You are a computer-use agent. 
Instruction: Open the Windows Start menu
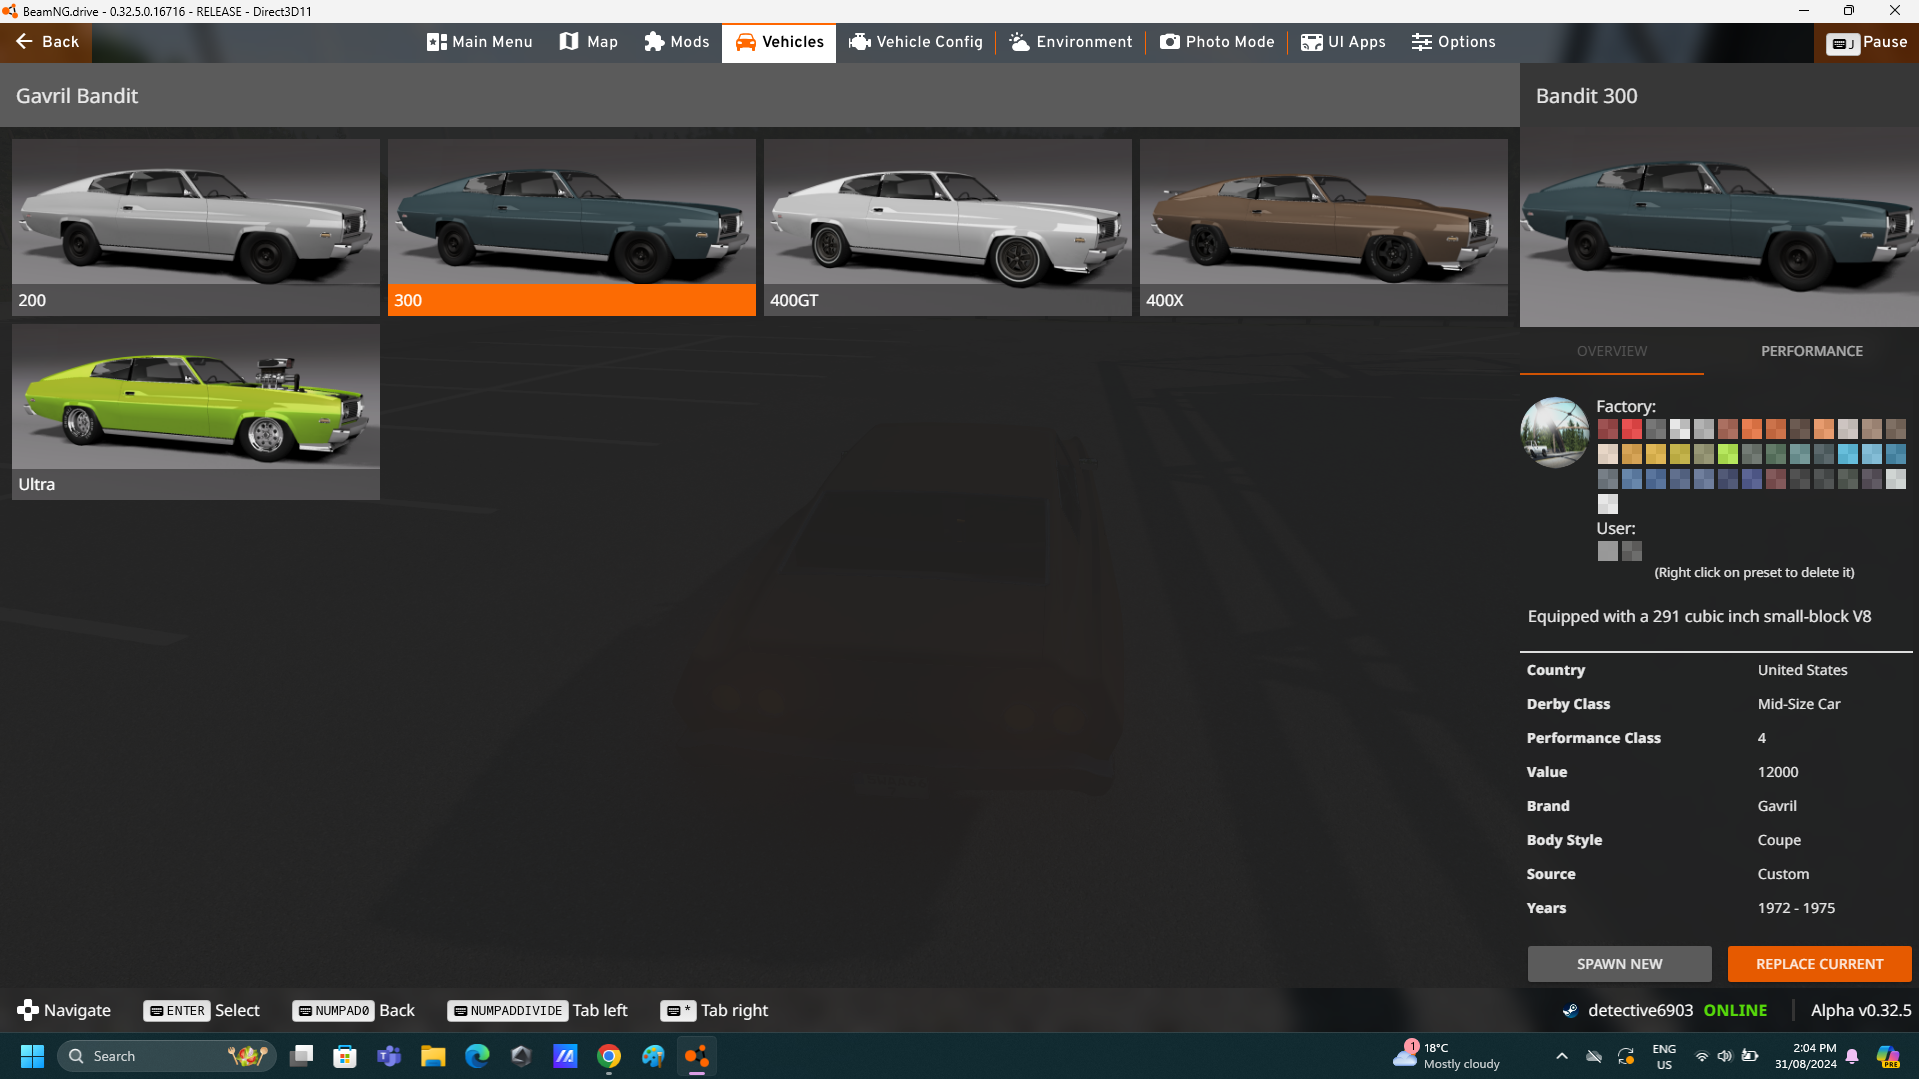[32, 1056]
